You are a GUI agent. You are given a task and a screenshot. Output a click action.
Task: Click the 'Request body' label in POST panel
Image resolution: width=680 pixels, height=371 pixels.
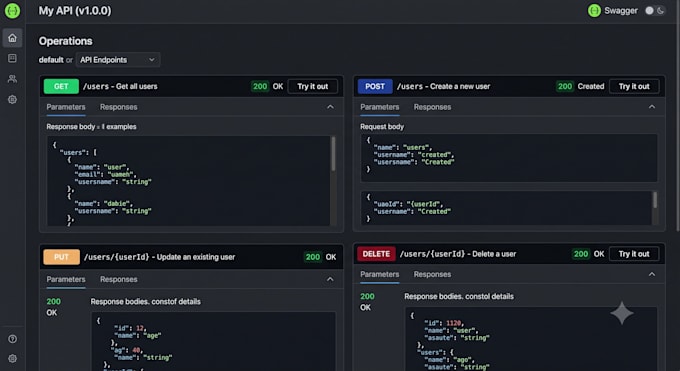(382, 127)
